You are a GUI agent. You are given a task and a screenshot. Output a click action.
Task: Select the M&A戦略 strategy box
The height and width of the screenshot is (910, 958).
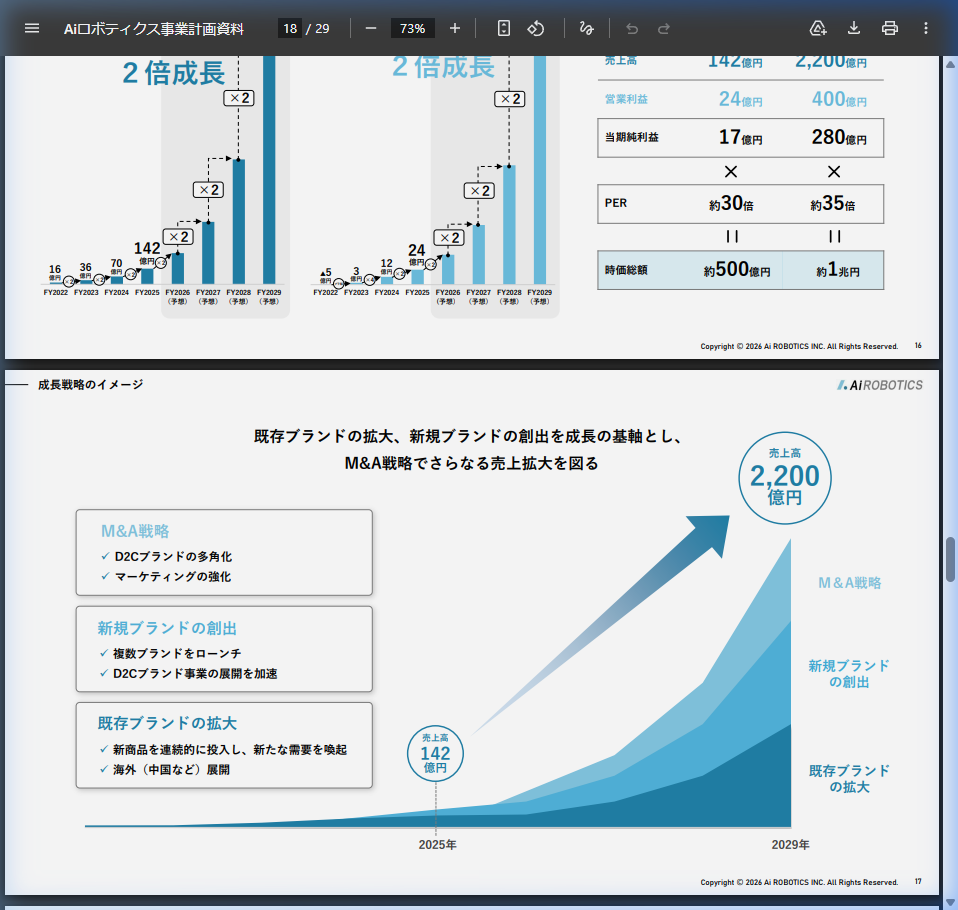(223, 552)
